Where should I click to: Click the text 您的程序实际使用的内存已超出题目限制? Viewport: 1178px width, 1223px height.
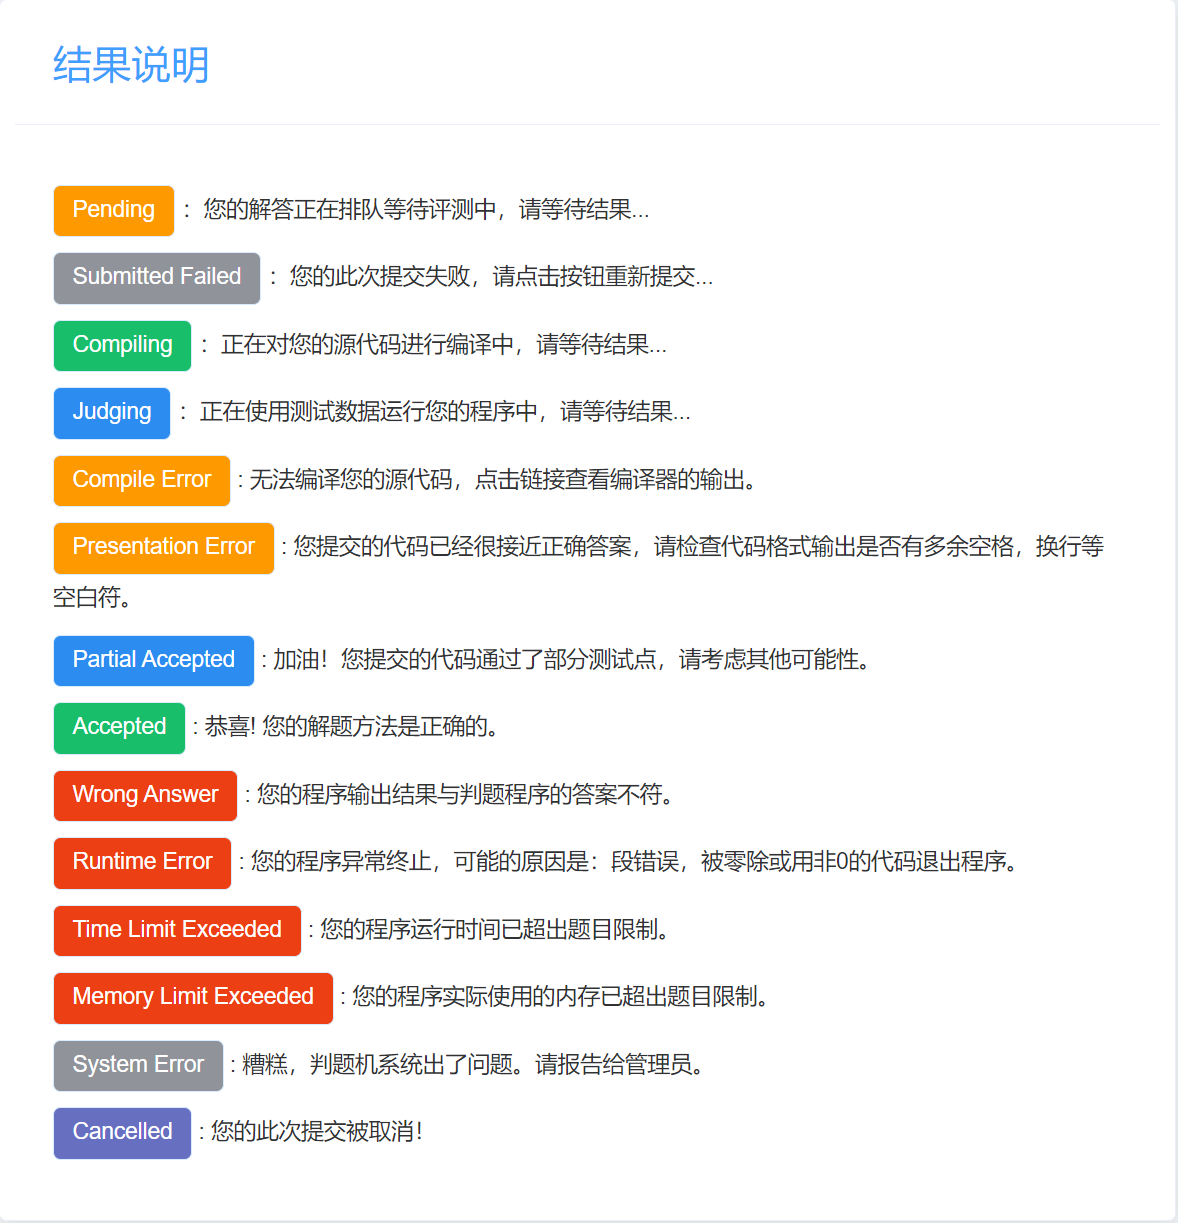(554, 997)
